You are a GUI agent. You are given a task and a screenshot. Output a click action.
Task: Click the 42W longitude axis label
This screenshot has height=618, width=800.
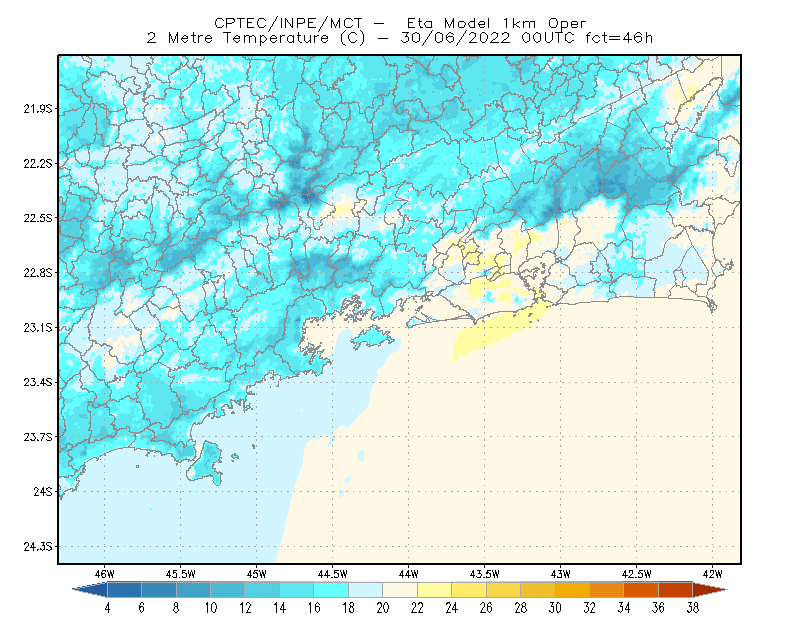click(x=712, y=574)
